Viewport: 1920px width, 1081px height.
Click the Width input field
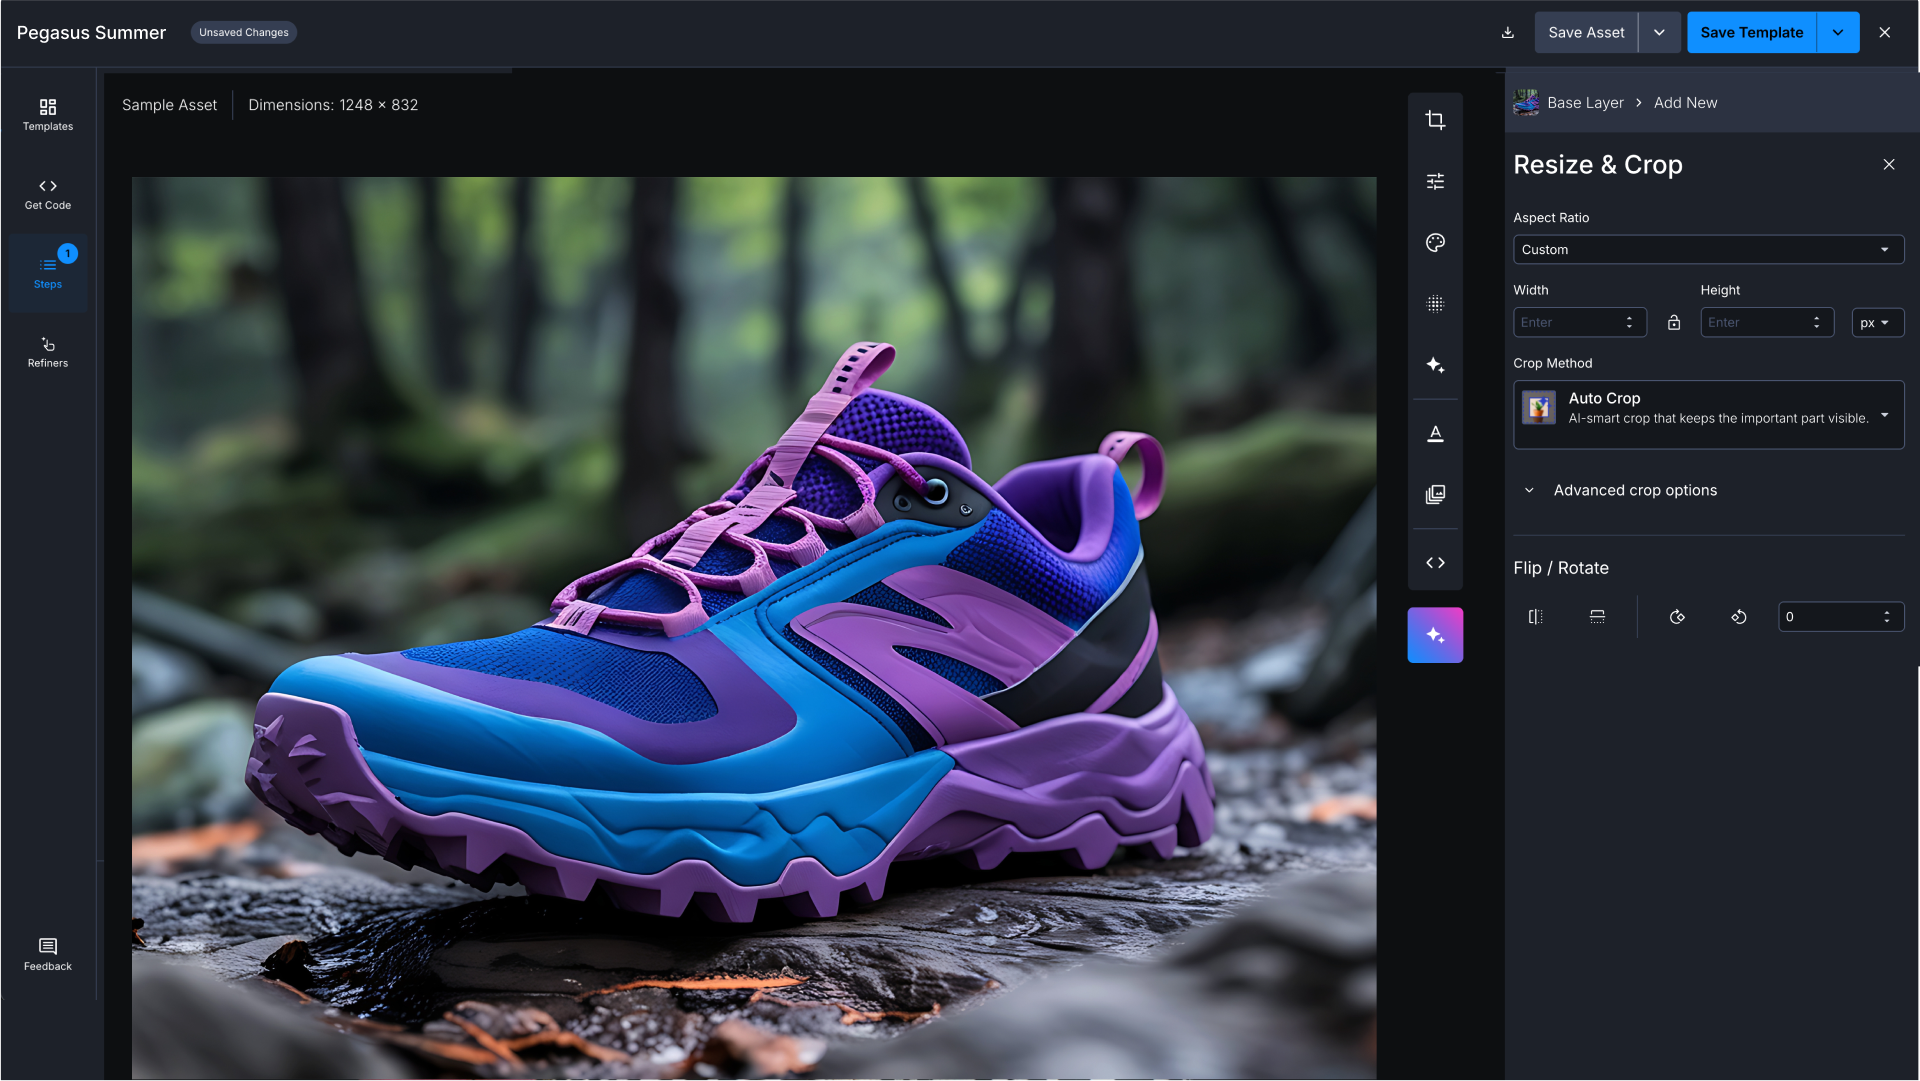1567,322
